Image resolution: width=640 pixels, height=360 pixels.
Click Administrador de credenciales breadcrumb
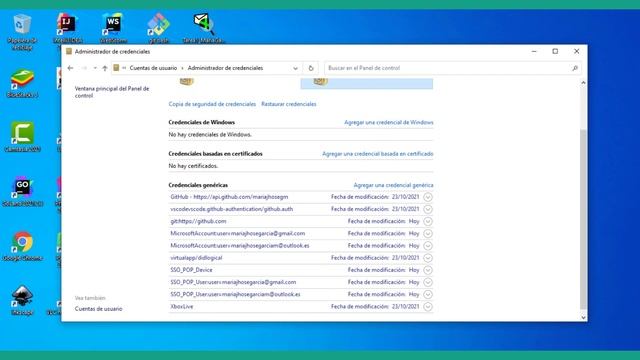pos(225,68)
